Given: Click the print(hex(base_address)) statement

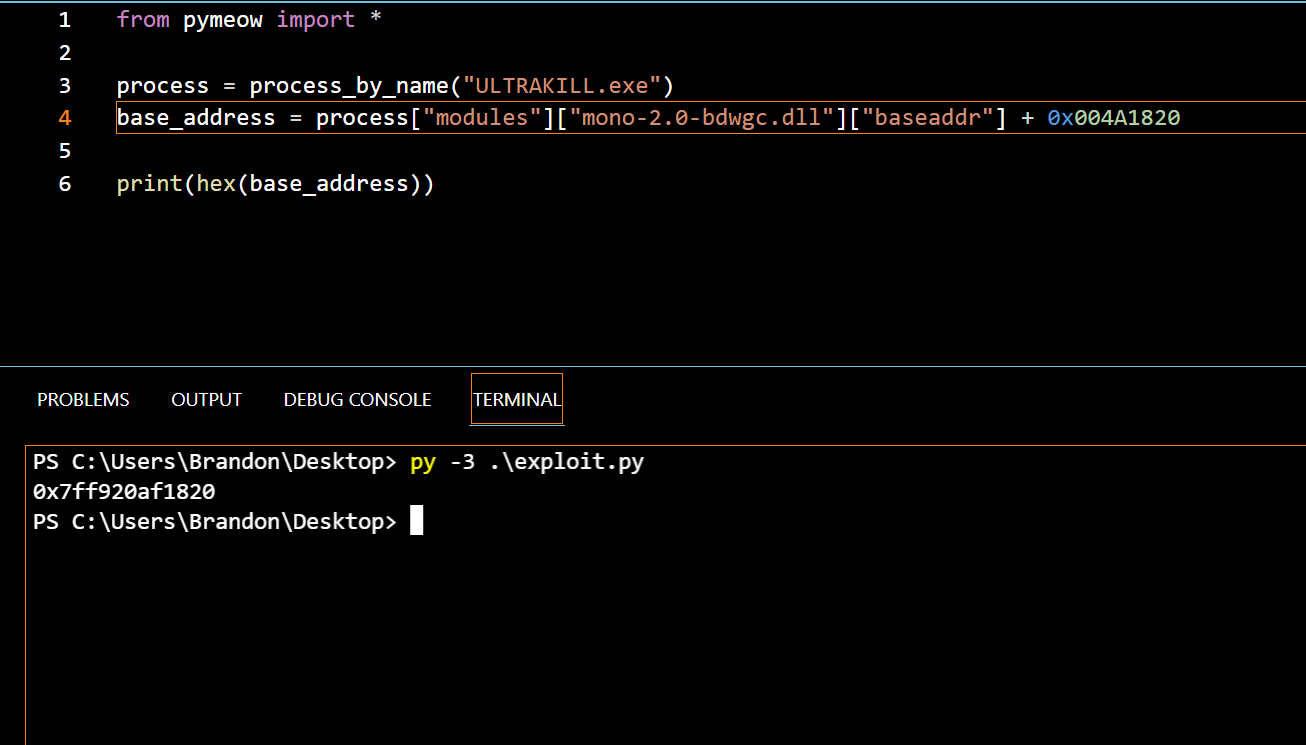Looking at the screenshot, I should click(x=276, y=184).
